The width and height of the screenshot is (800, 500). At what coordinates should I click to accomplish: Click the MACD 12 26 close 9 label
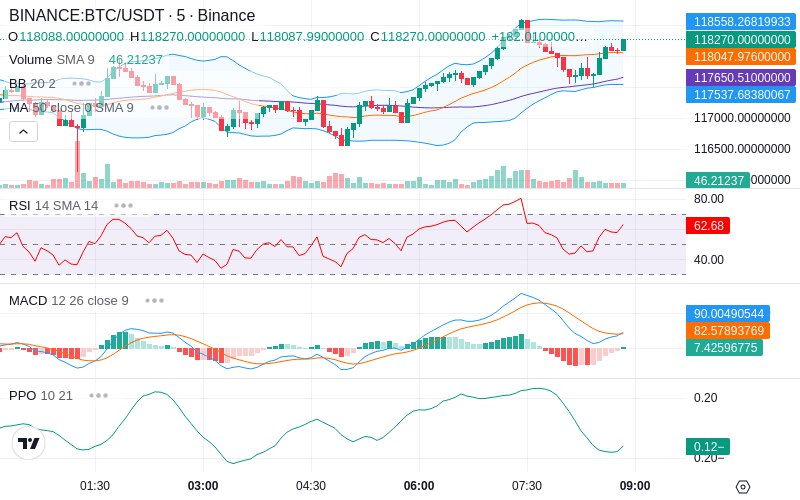click(x=68, y=301)
